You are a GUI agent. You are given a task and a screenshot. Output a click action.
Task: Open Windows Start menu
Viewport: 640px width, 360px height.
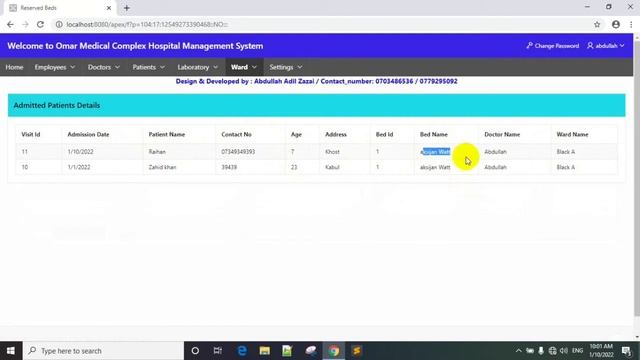[11, 351]
